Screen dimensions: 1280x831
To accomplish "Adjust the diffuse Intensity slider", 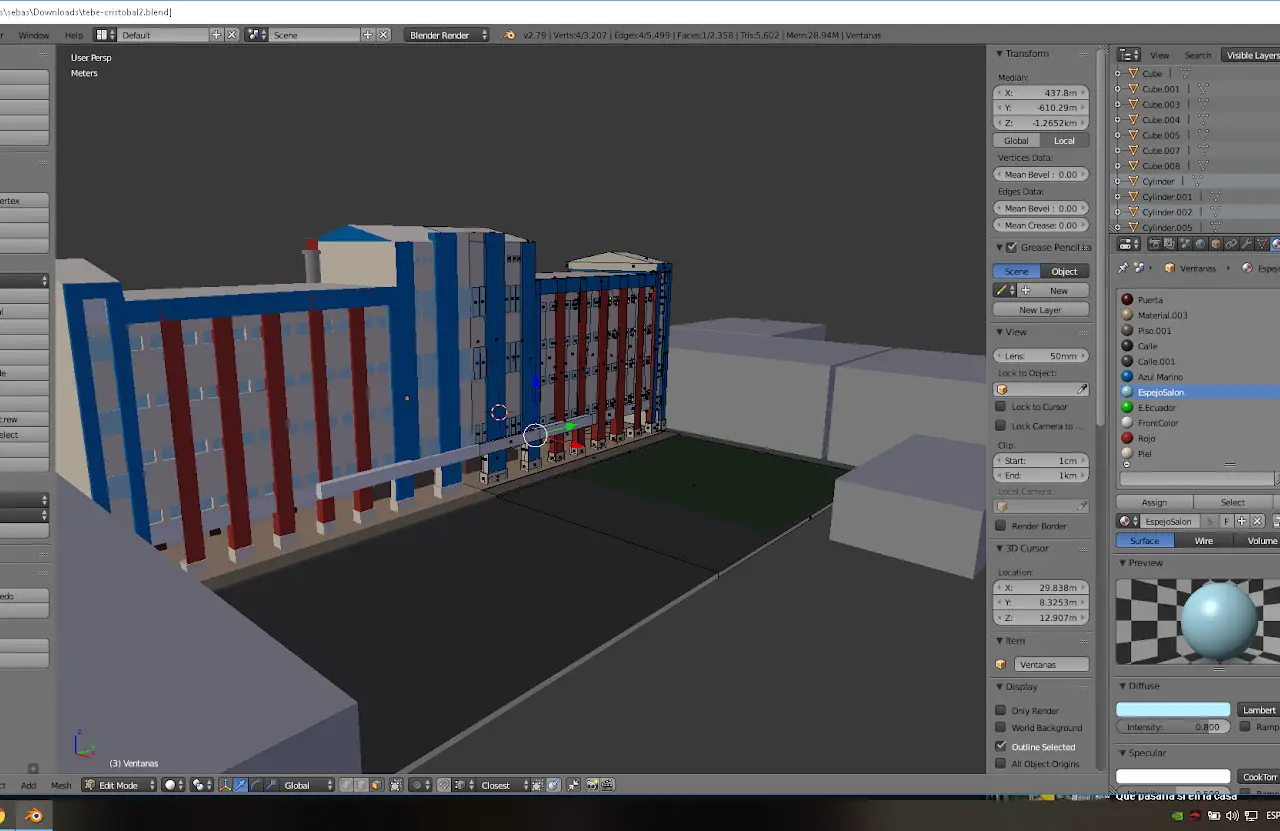I will (1173, 727).
